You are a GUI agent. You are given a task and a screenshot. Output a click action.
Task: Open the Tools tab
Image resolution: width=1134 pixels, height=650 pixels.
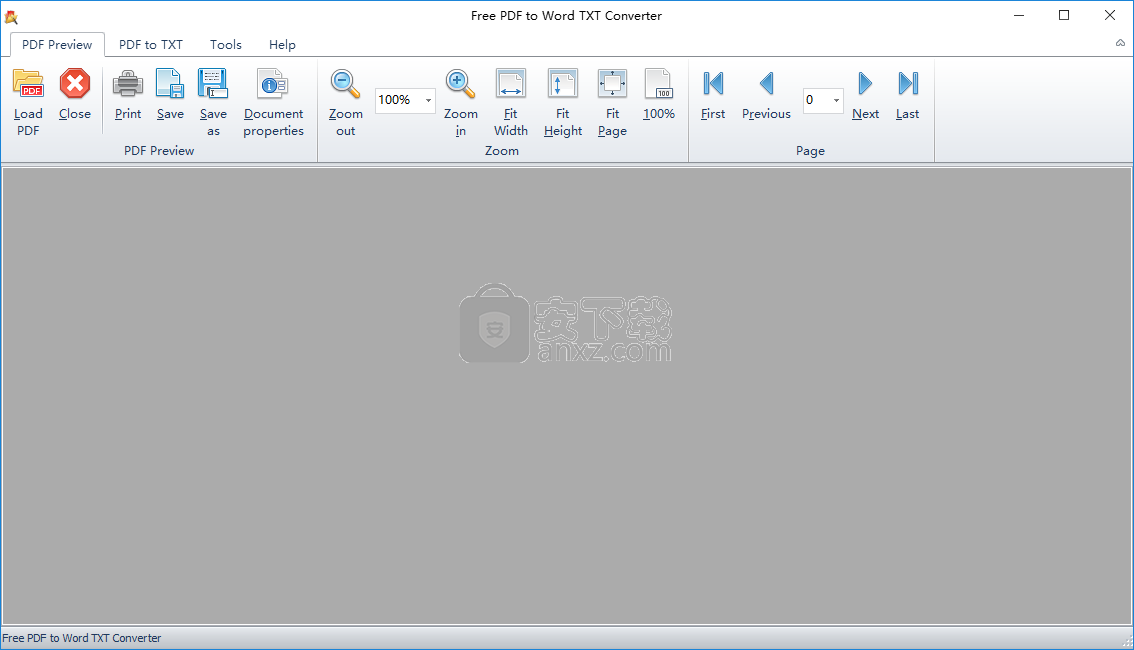tap(226, 44)
